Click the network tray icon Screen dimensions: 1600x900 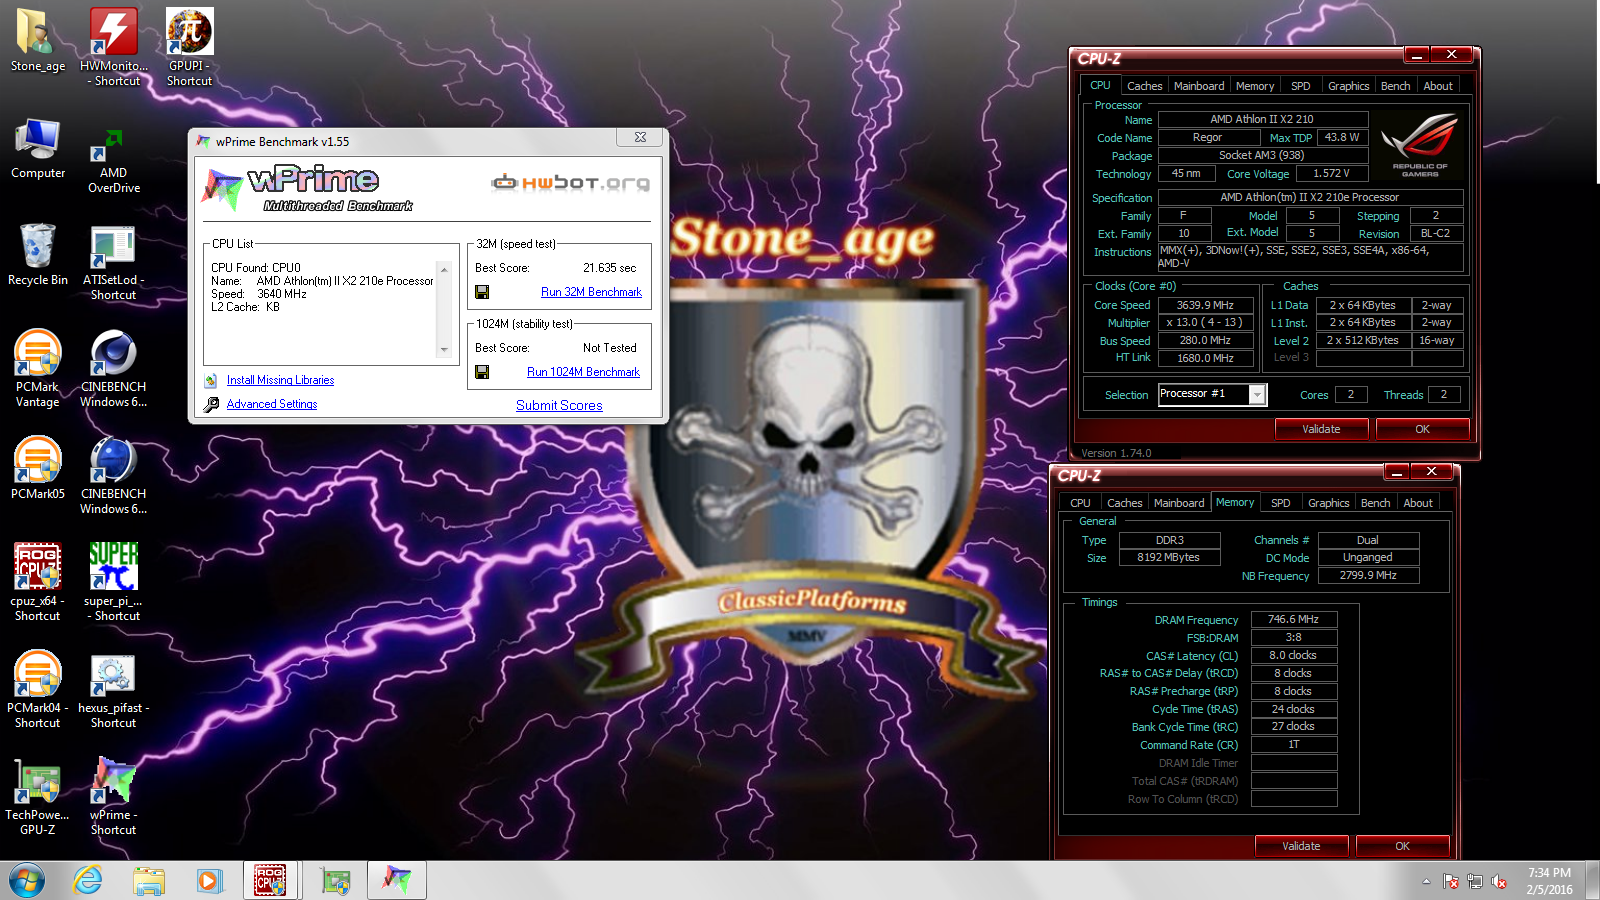(1475, 881)
